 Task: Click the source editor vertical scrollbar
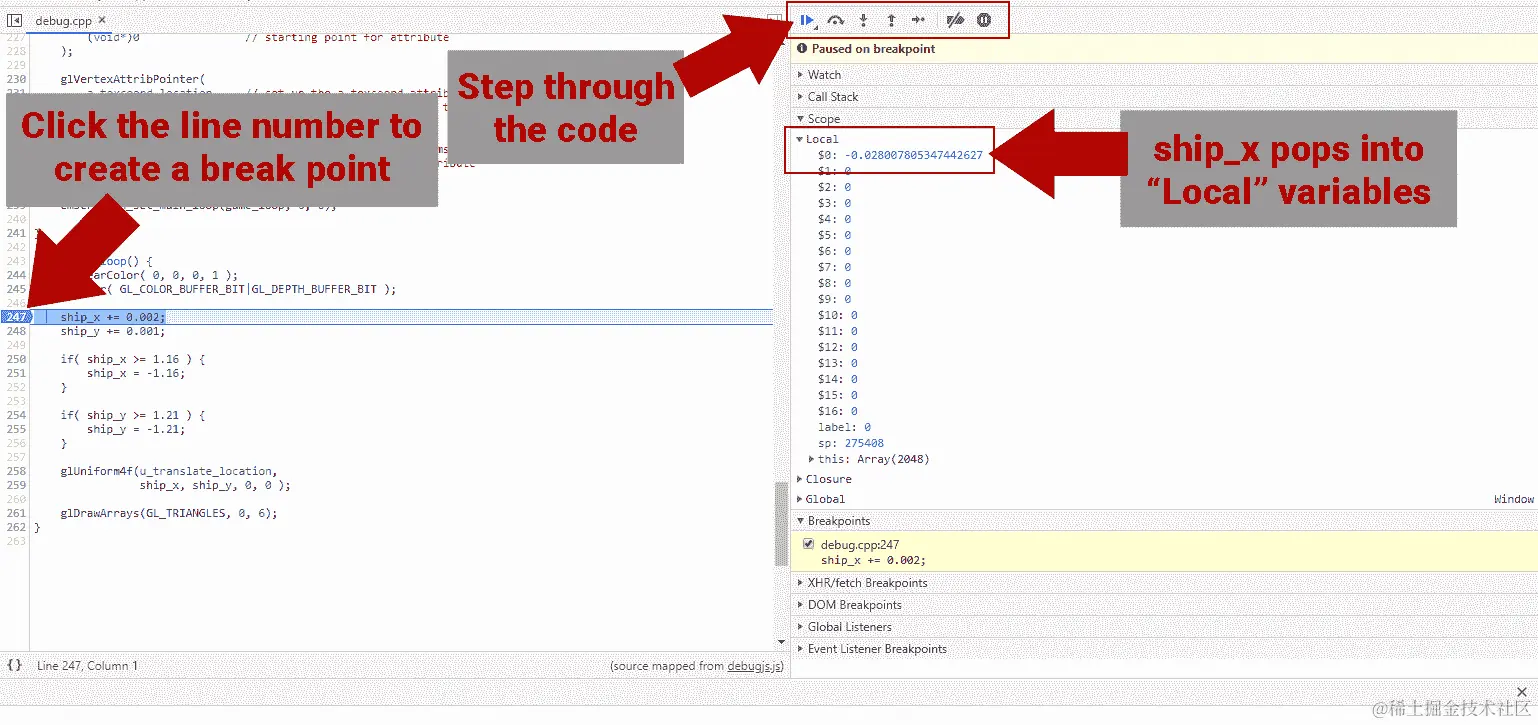781,525
